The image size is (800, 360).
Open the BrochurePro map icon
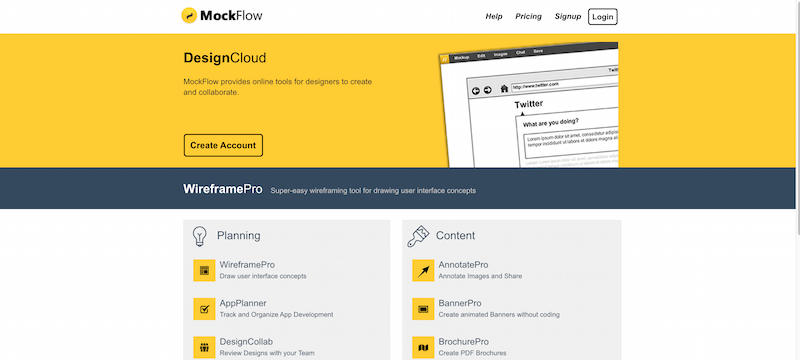coord(423,347)
